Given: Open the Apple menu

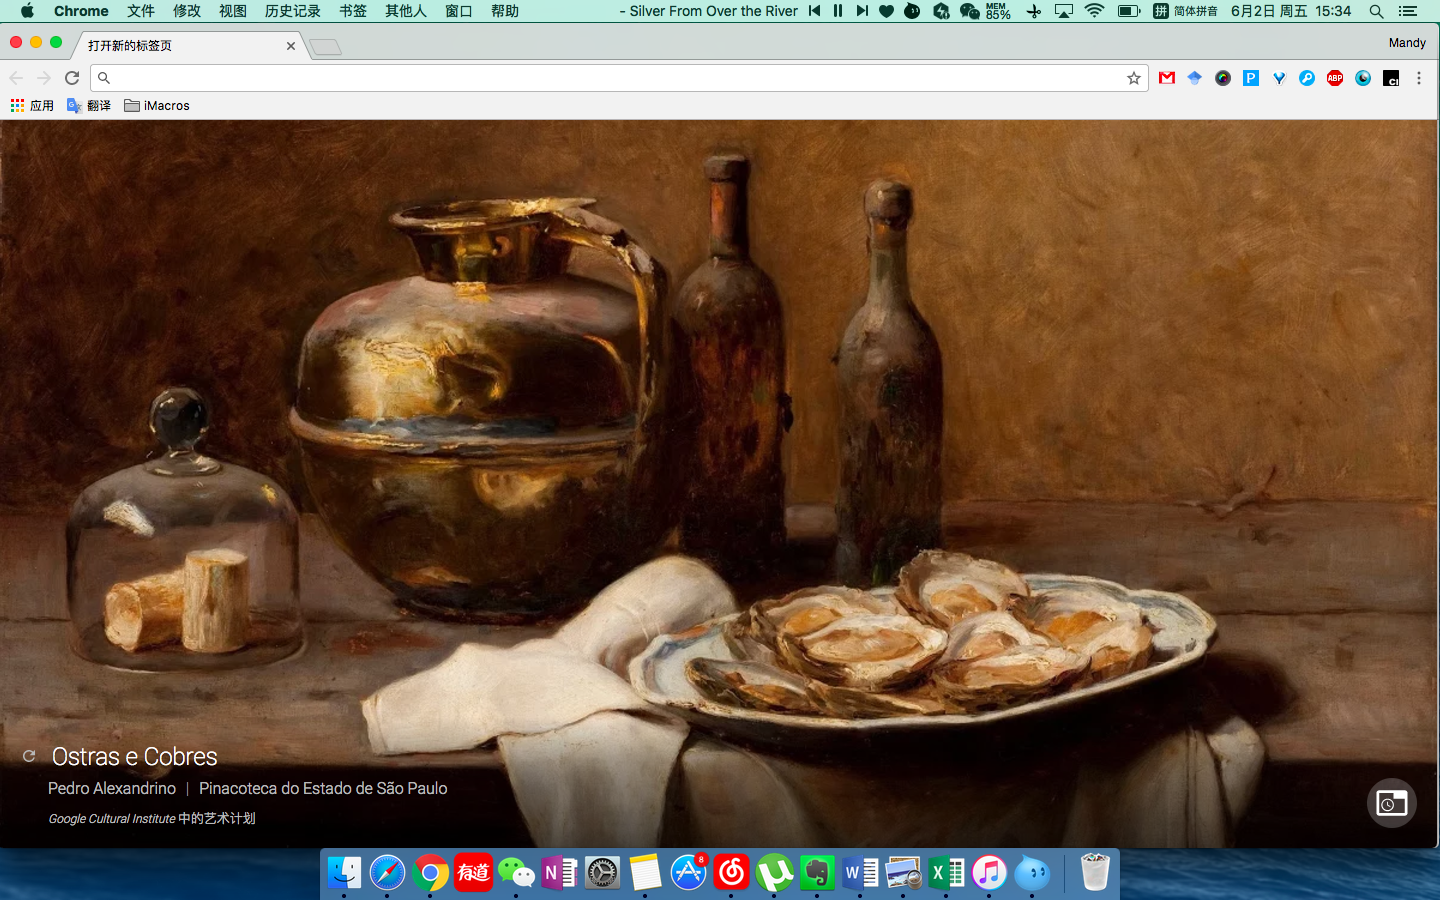Looking at the screenshot, I should tap(27, 11).
